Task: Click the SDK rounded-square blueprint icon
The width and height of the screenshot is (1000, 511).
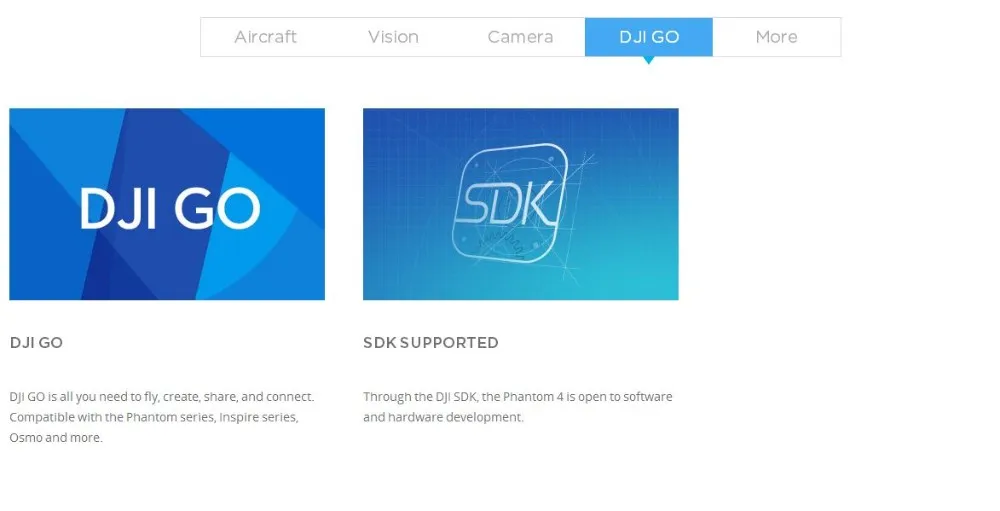Action: (x=510, y=204)
